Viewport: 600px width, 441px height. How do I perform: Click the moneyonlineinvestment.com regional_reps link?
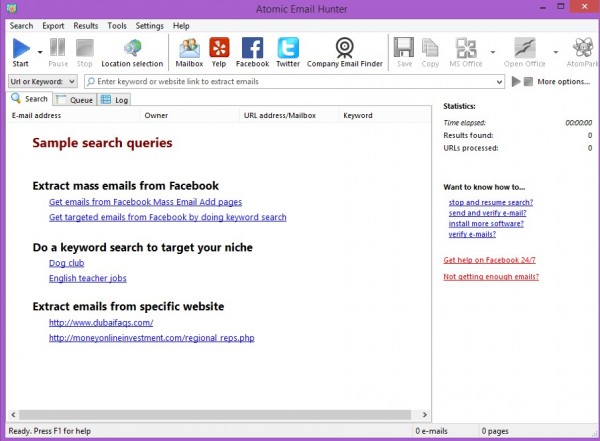pos(152,338)
